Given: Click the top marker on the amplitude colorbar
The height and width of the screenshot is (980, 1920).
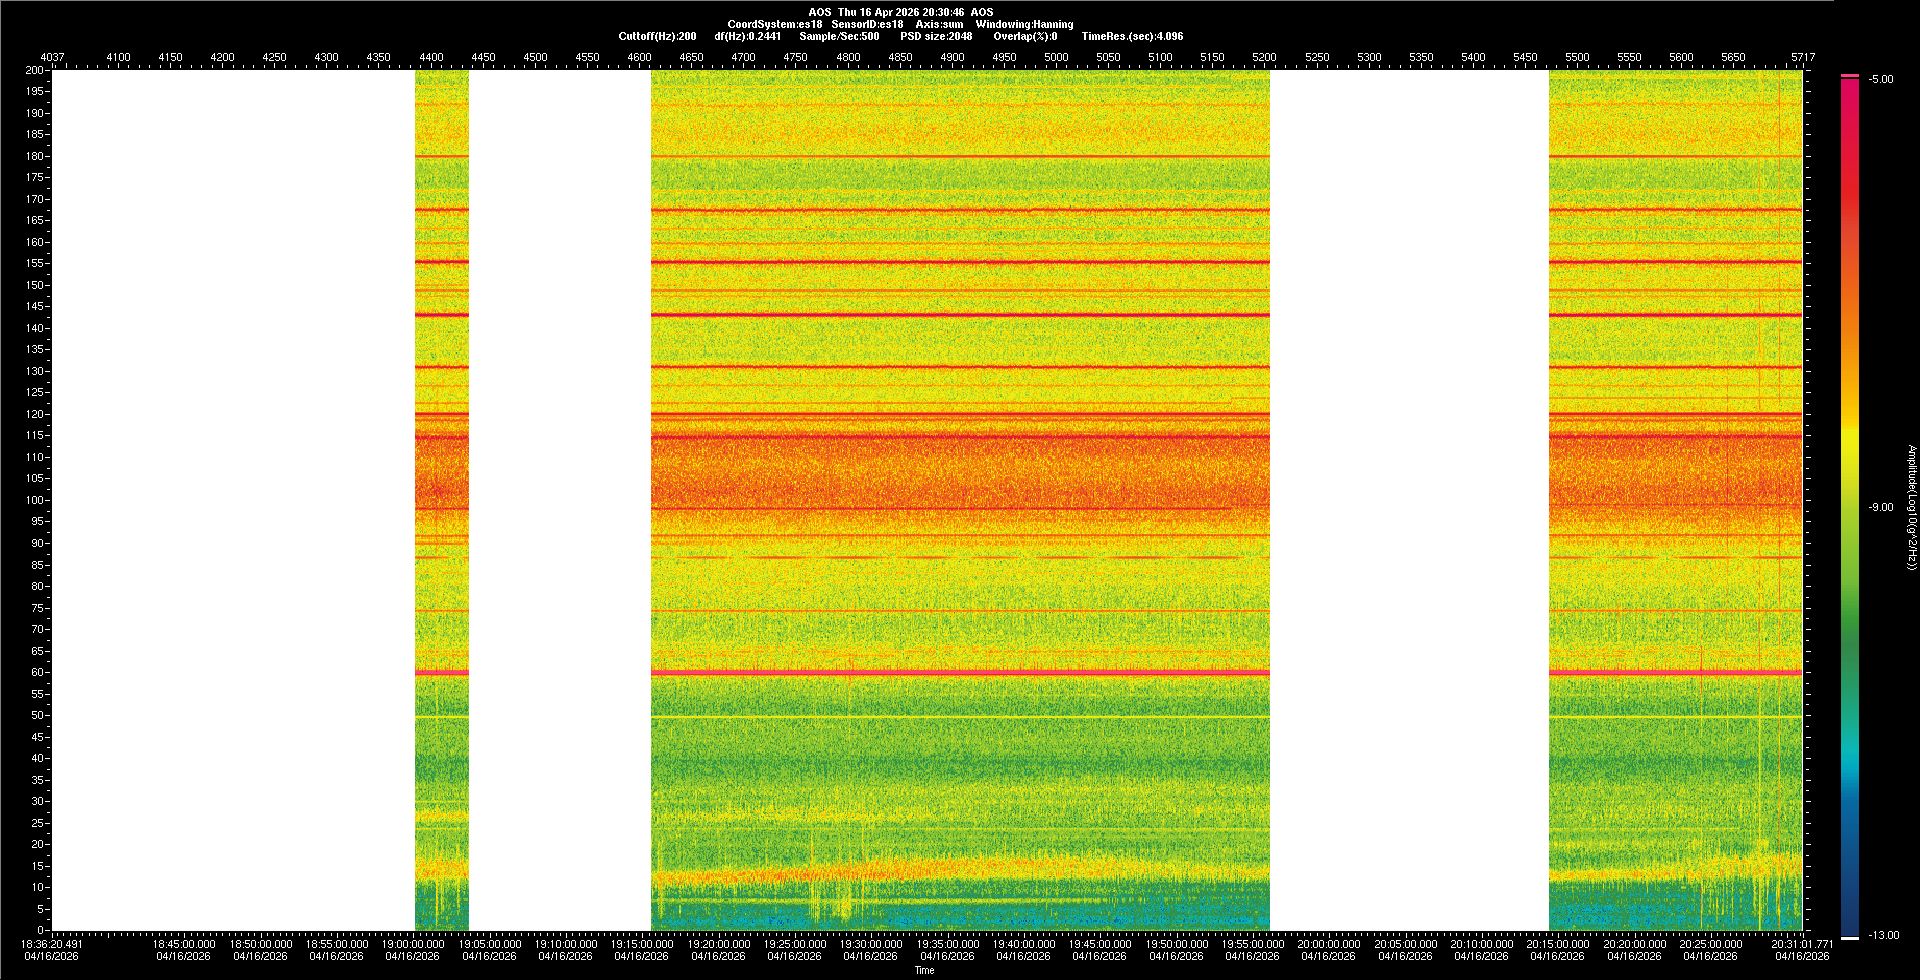Looking at the screenshot, I should coord(1850,76).
